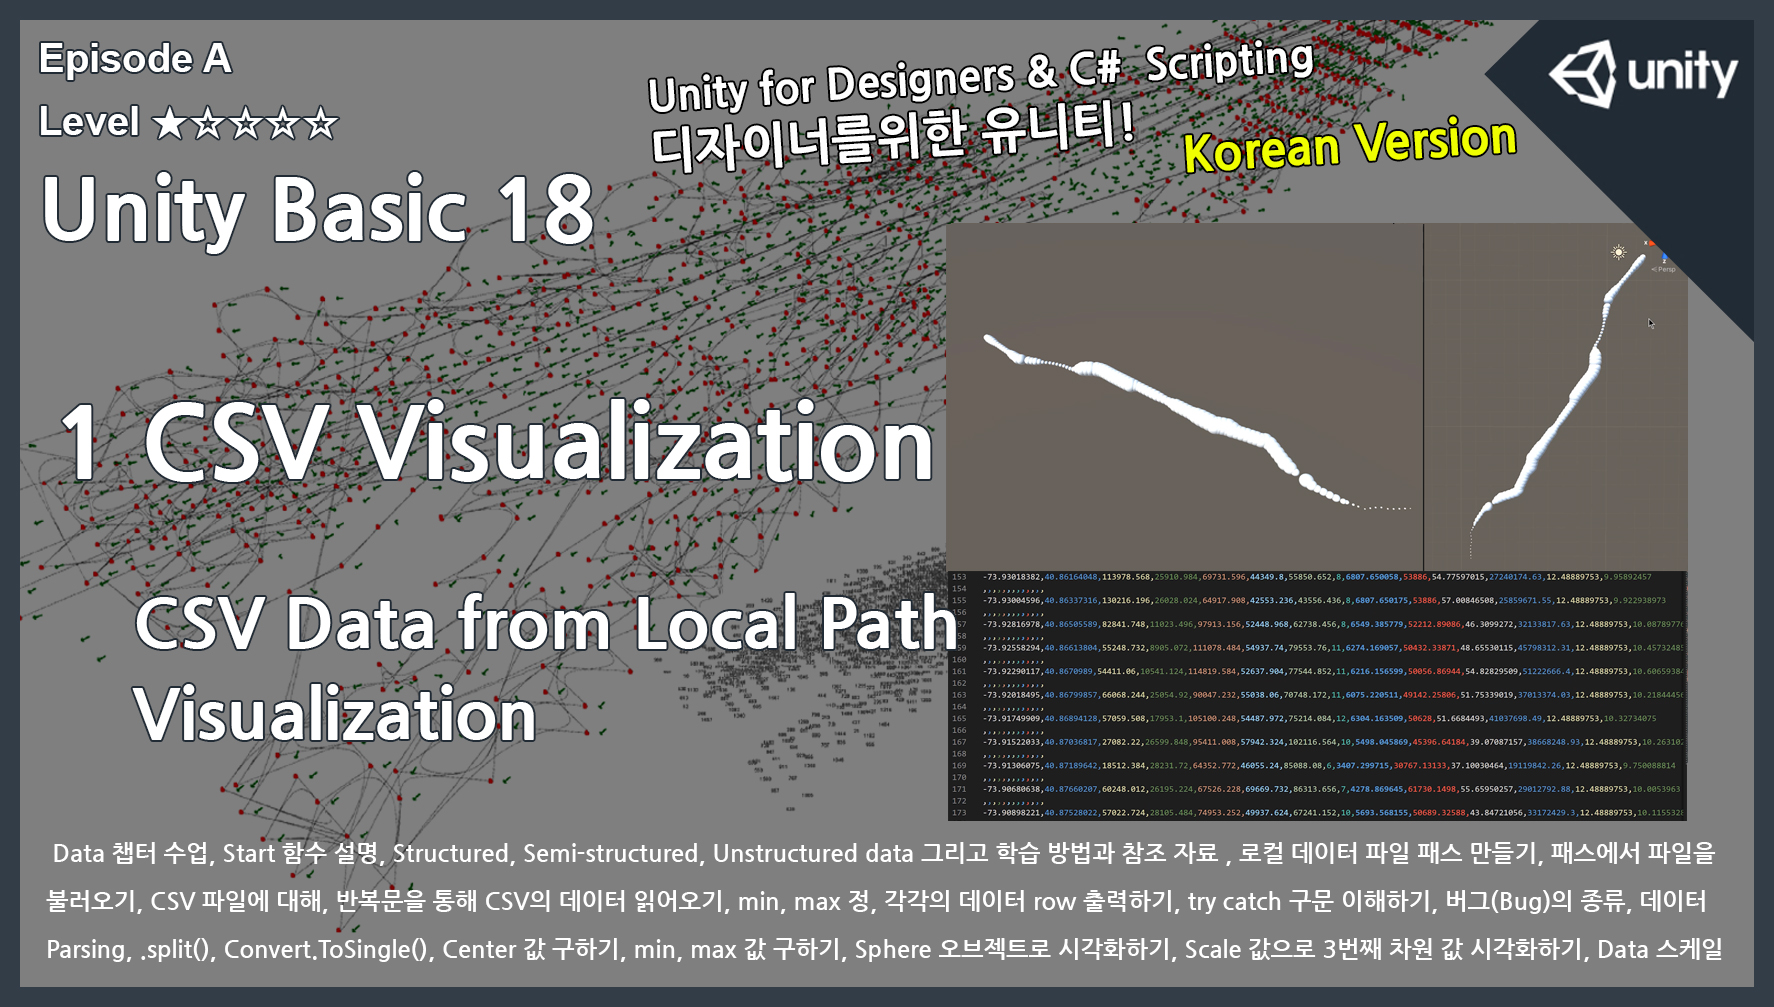Click the "1 CSV Visualization" heading
This screenshot has width=1774, height=1007.
coord(497,443)
